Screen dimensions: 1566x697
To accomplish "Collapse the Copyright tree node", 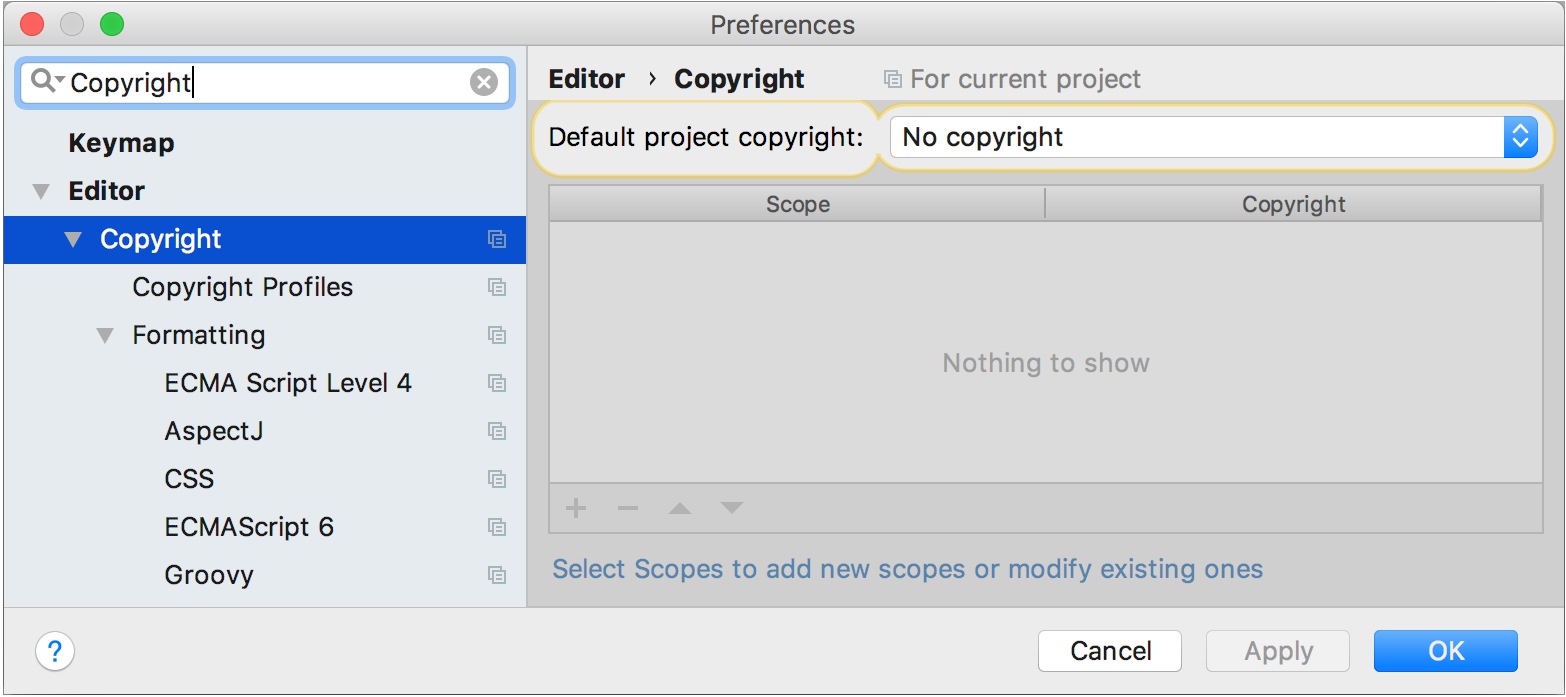I will (x=73, y=239).
